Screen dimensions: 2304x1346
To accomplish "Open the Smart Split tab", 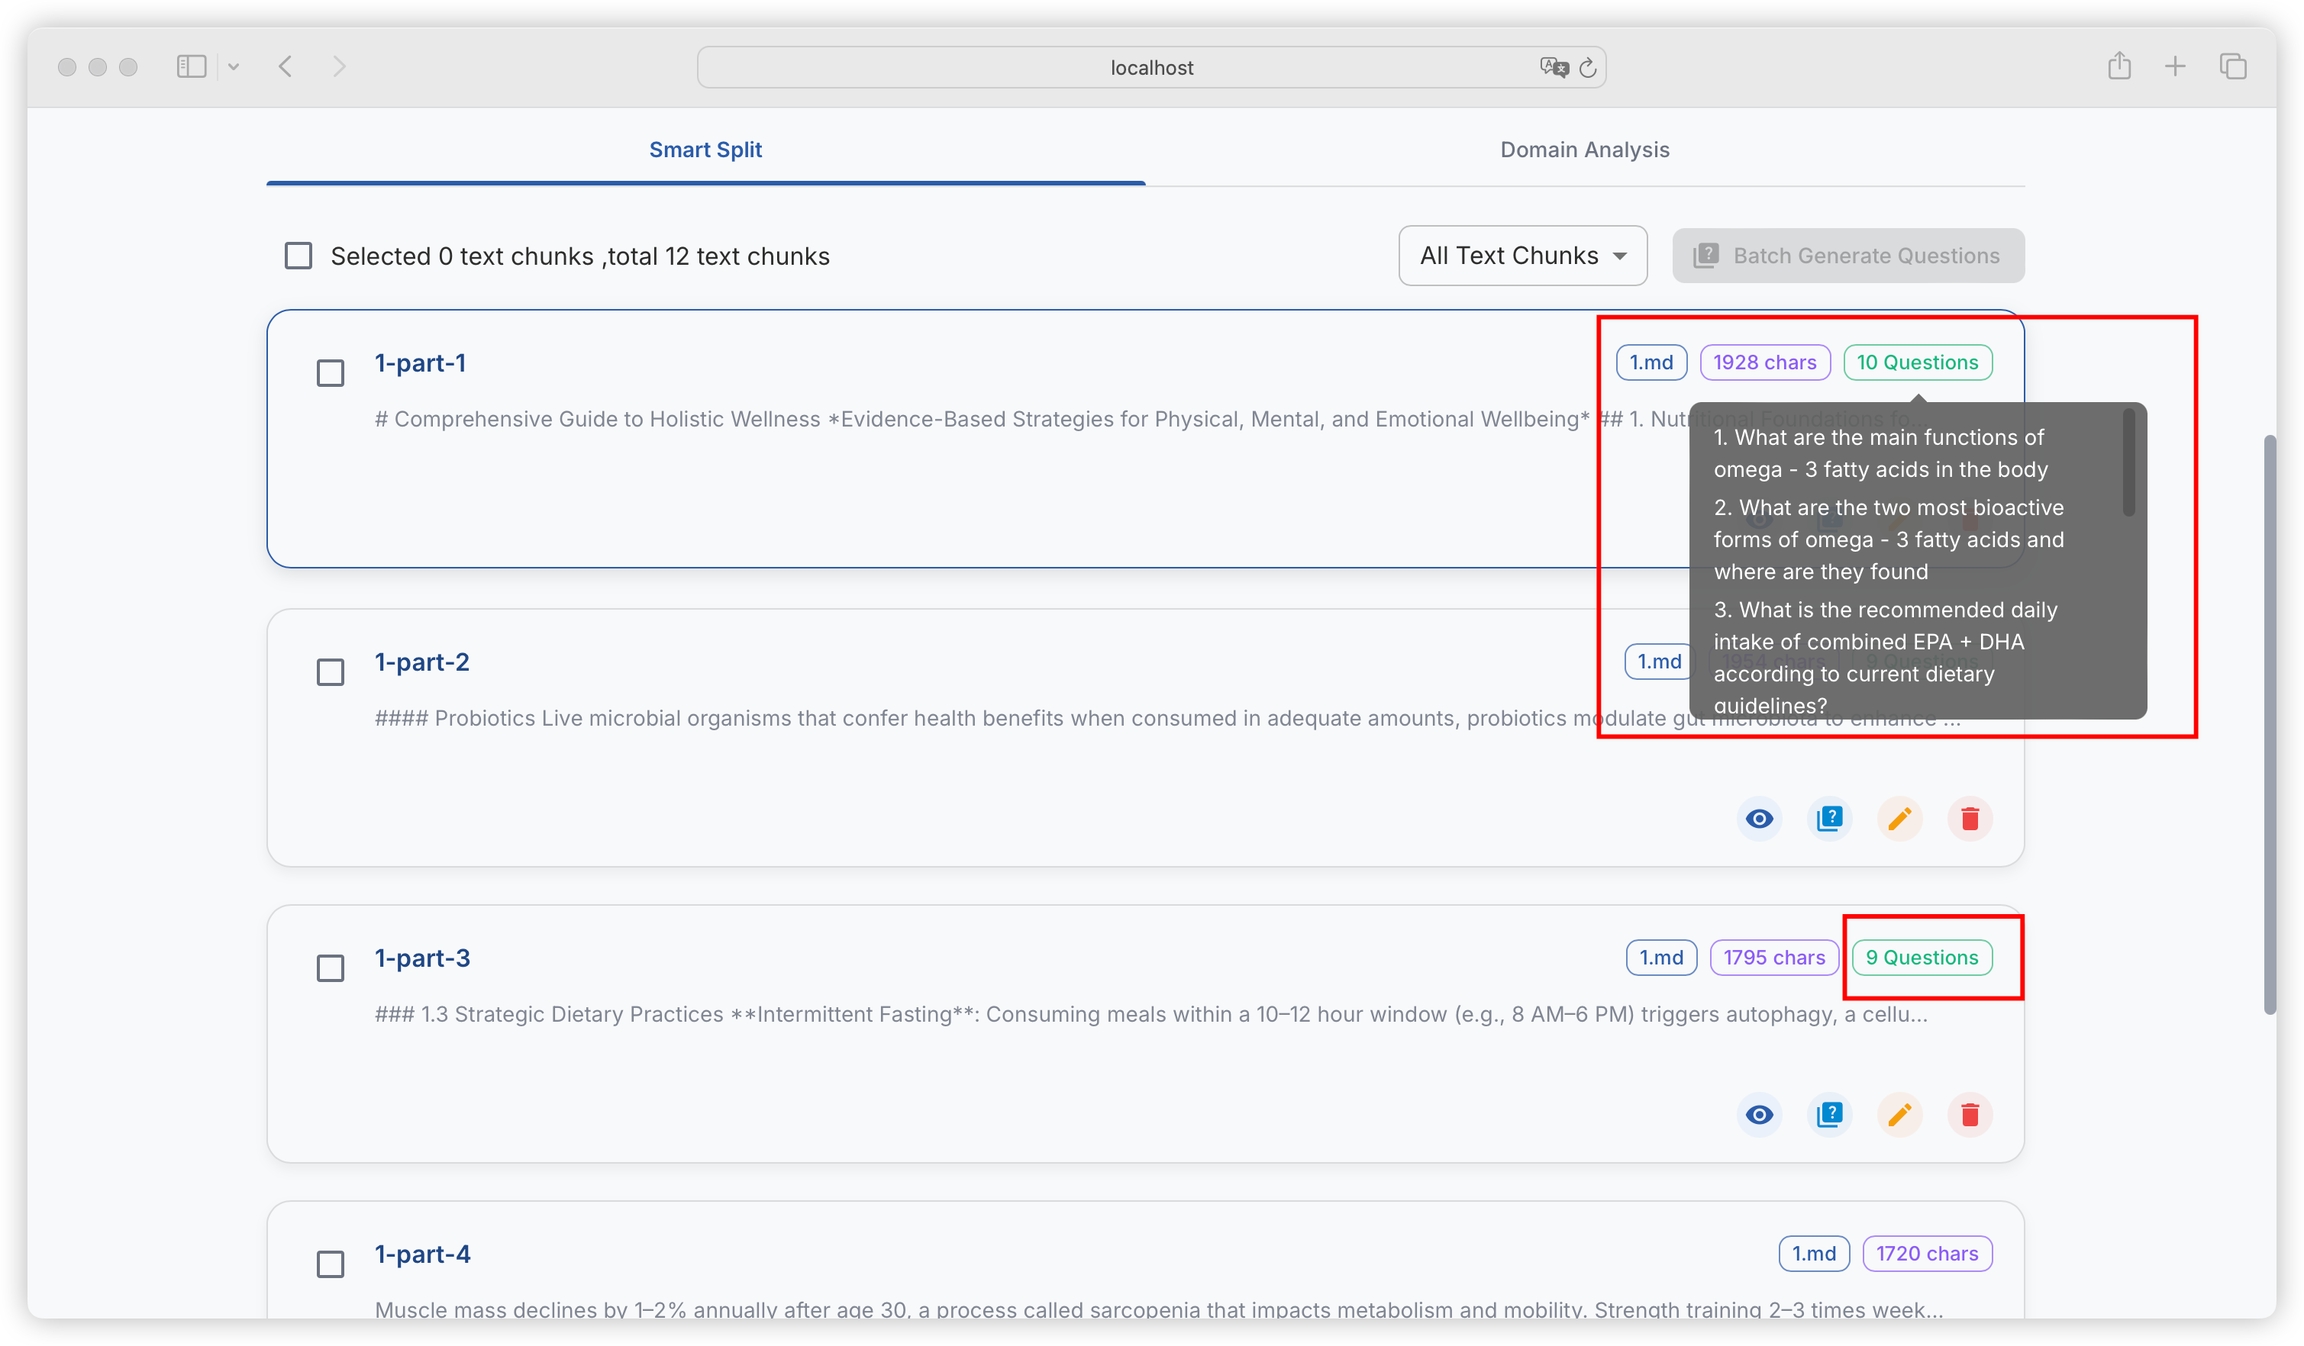I will point(705,150).
